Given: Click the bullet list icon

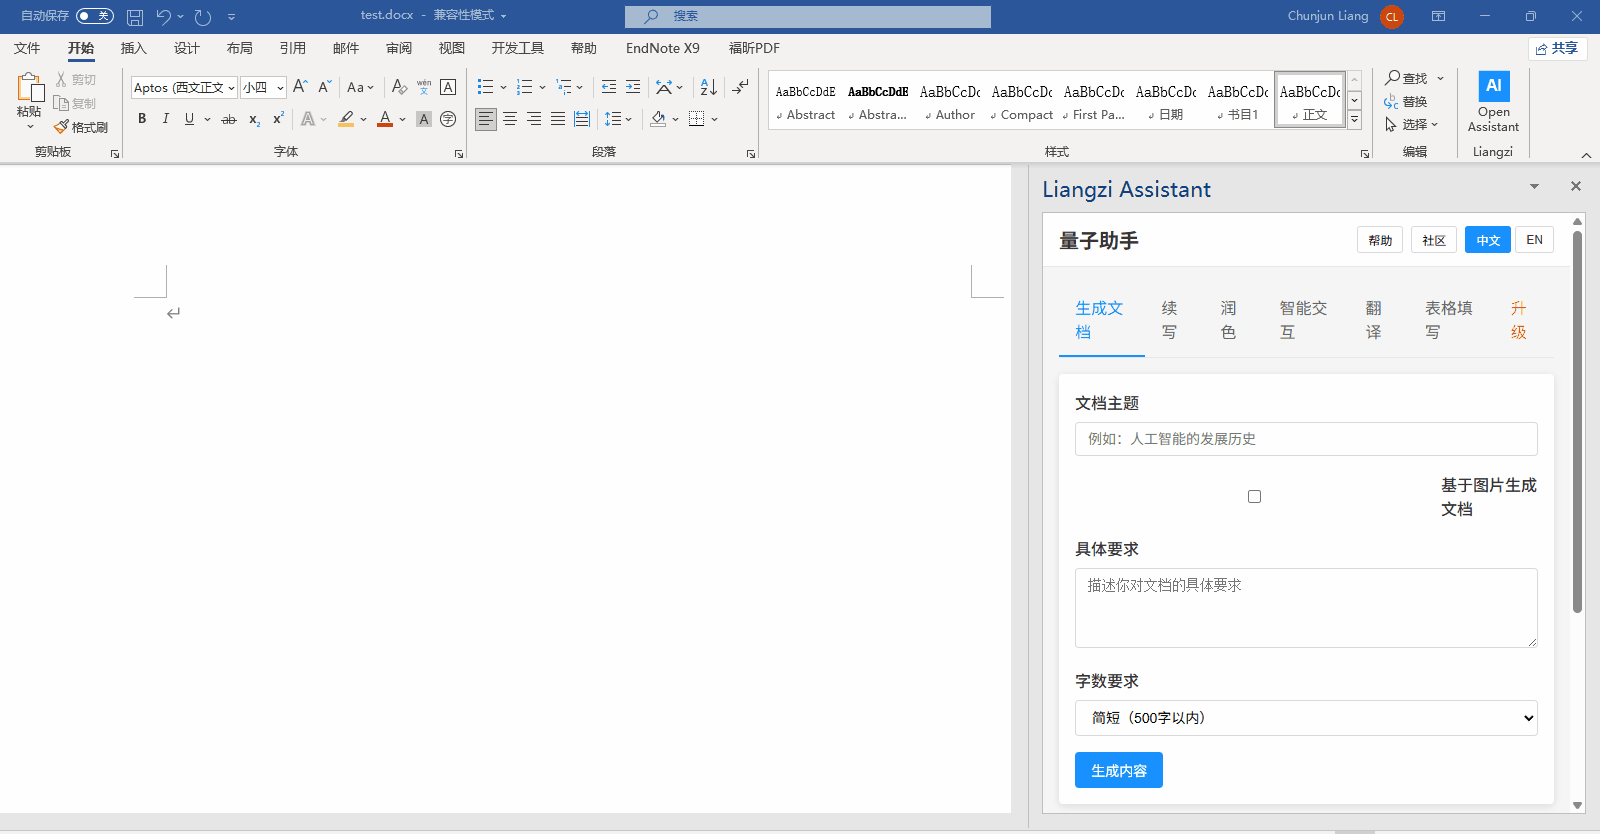Looking at the screenshot, I should pyautogui.click(x=485, y=87).
